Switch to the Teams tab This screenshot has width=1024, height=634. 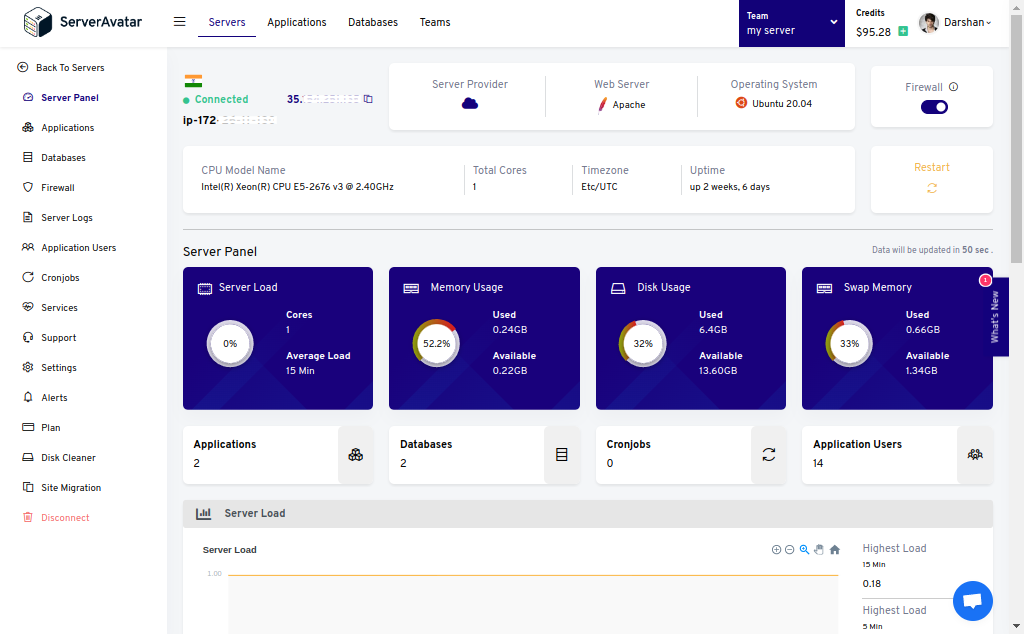pyautogui.click(x=435, y=22)
